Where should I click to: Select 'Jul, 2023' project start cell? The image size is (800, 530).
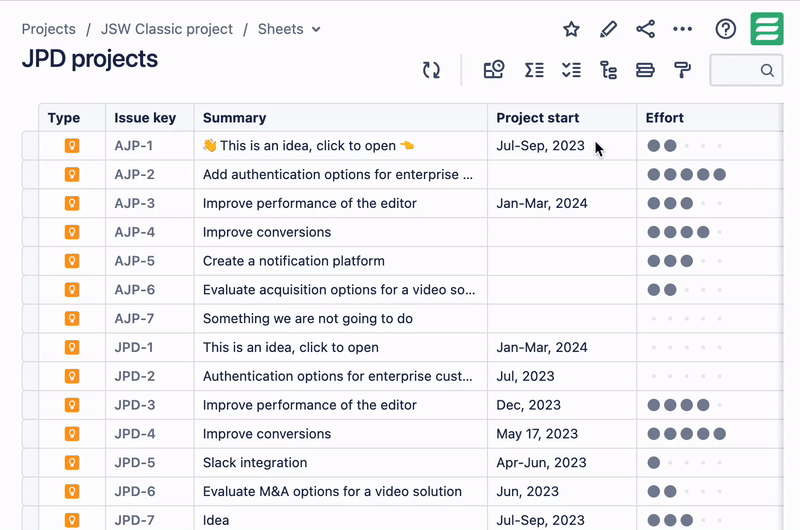562,376
